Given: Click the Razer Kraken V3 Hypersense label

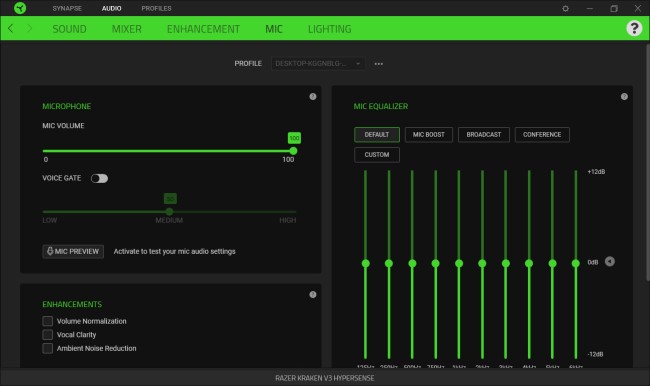Looking at the screenshot, I should pos(325,378).
